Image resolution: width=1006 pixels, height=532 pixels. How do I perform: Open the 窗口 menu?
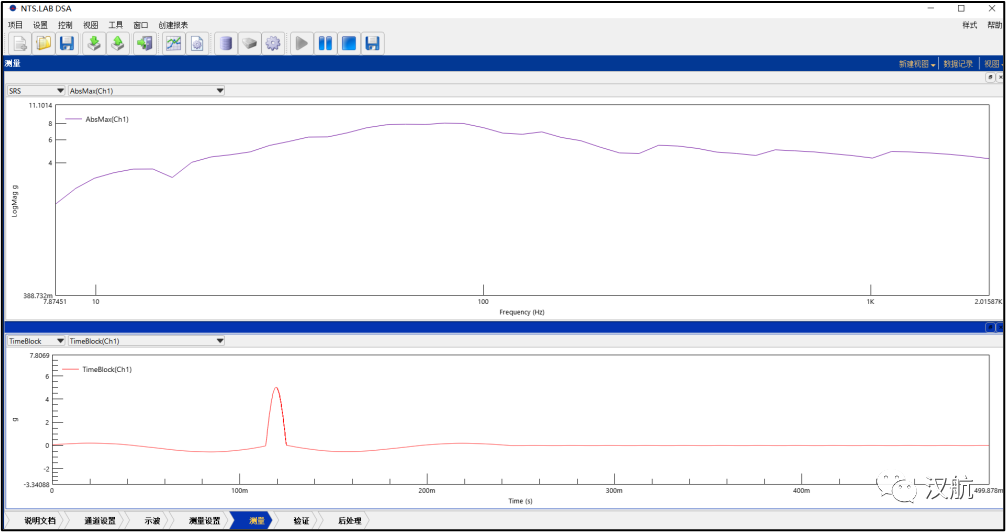tap(141, 25)
